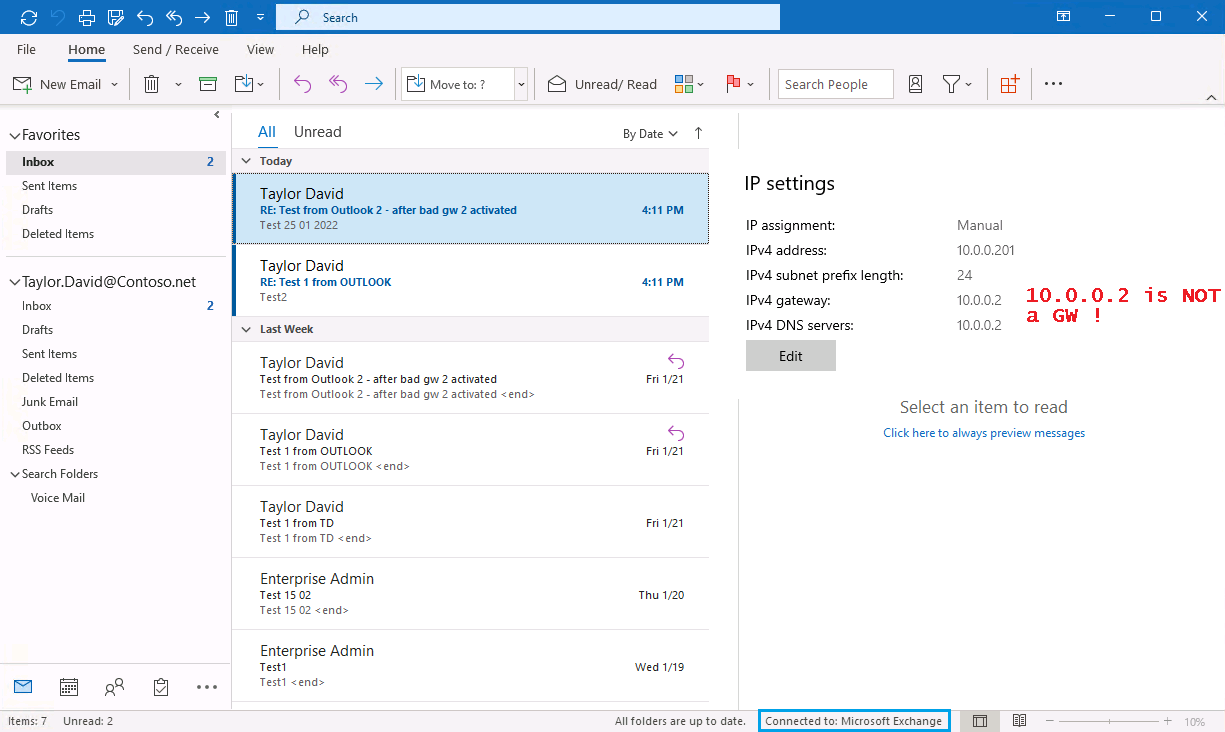Click Zoom Out minus in status bar

click(1050, 721)
